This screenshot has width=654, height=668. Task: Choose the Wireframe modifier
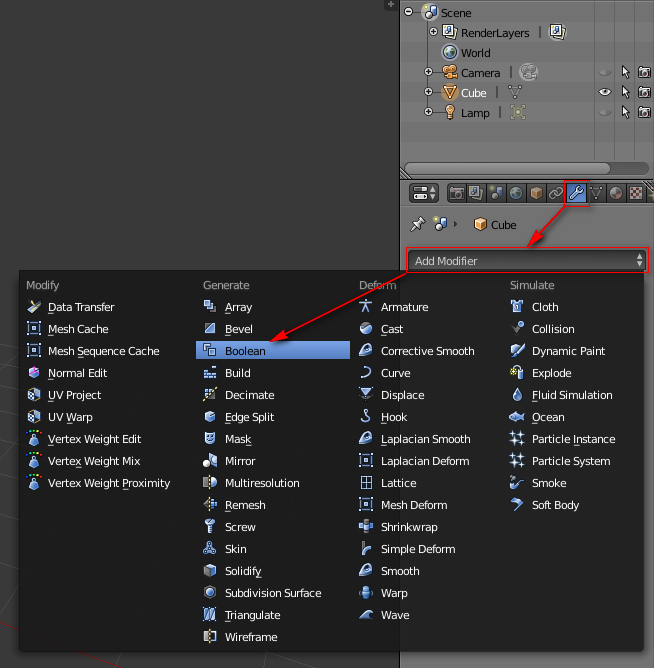click(x=273, y=637)
